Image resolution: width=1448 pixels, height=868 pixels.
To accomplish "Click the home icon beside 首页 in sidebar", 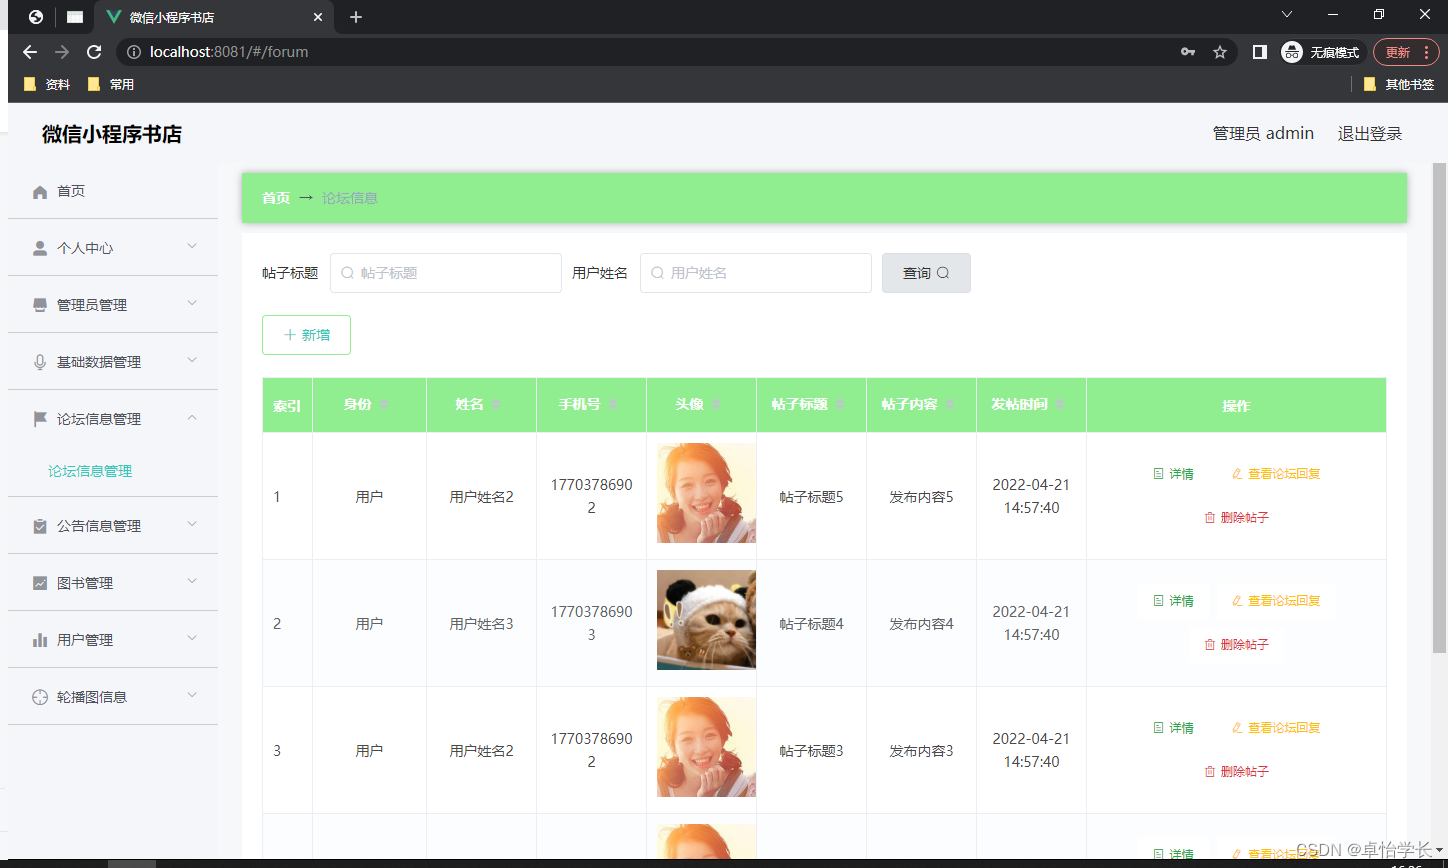I will click(x=40, y=191).
